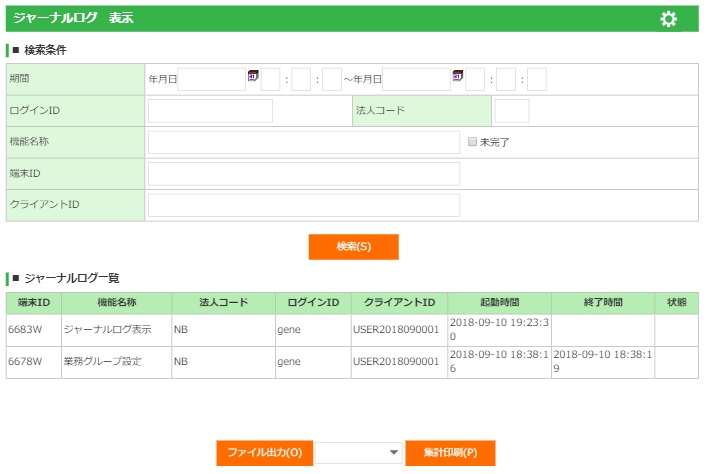Open settings via the gear icon
Viewport: 710px width, 474px height.
669,19
